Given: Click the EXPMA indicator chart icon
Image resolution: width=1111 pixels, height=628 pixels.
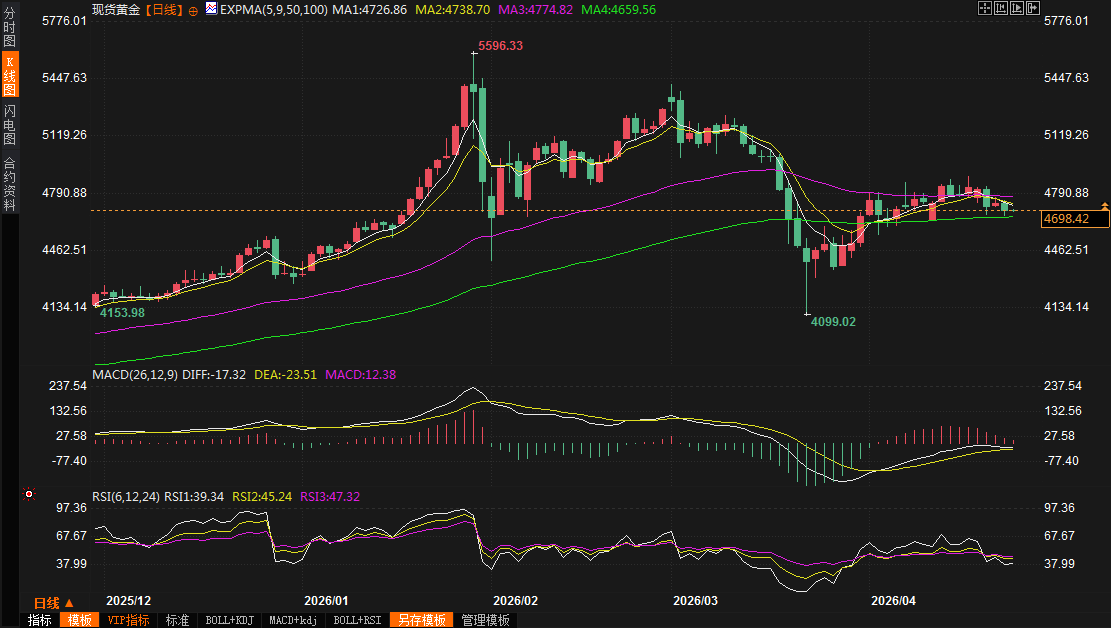Looking at the screenshot, I should (210, 9).
